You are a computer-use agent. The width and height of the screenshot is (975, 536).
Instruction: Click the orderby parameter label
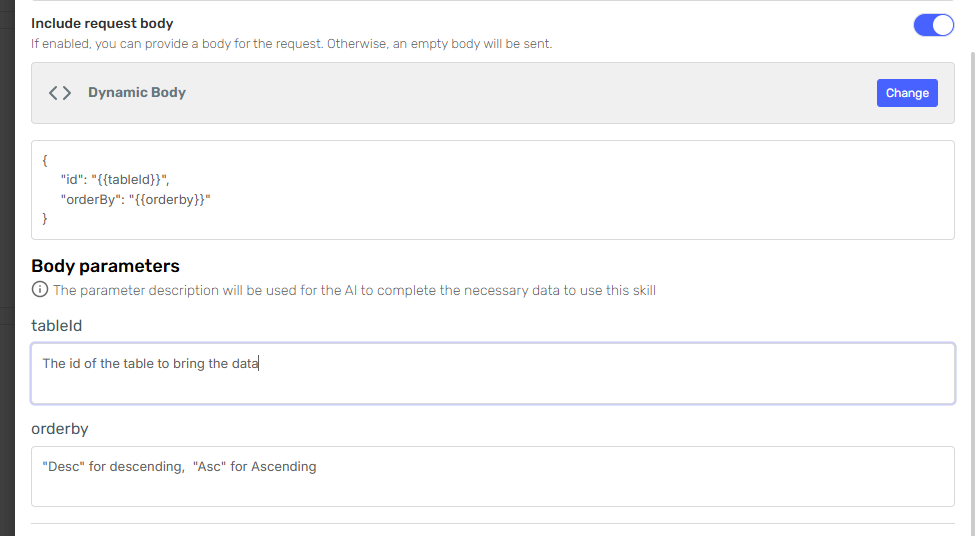[x=60, y=428]
